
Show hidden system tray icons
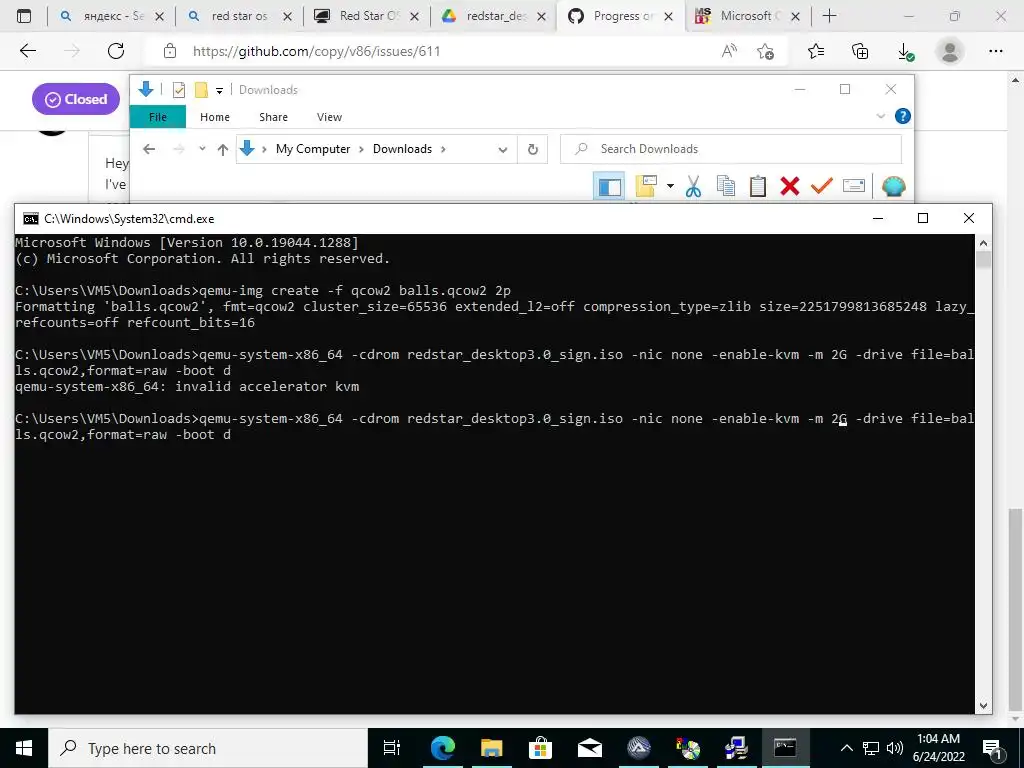coord(846,748)
